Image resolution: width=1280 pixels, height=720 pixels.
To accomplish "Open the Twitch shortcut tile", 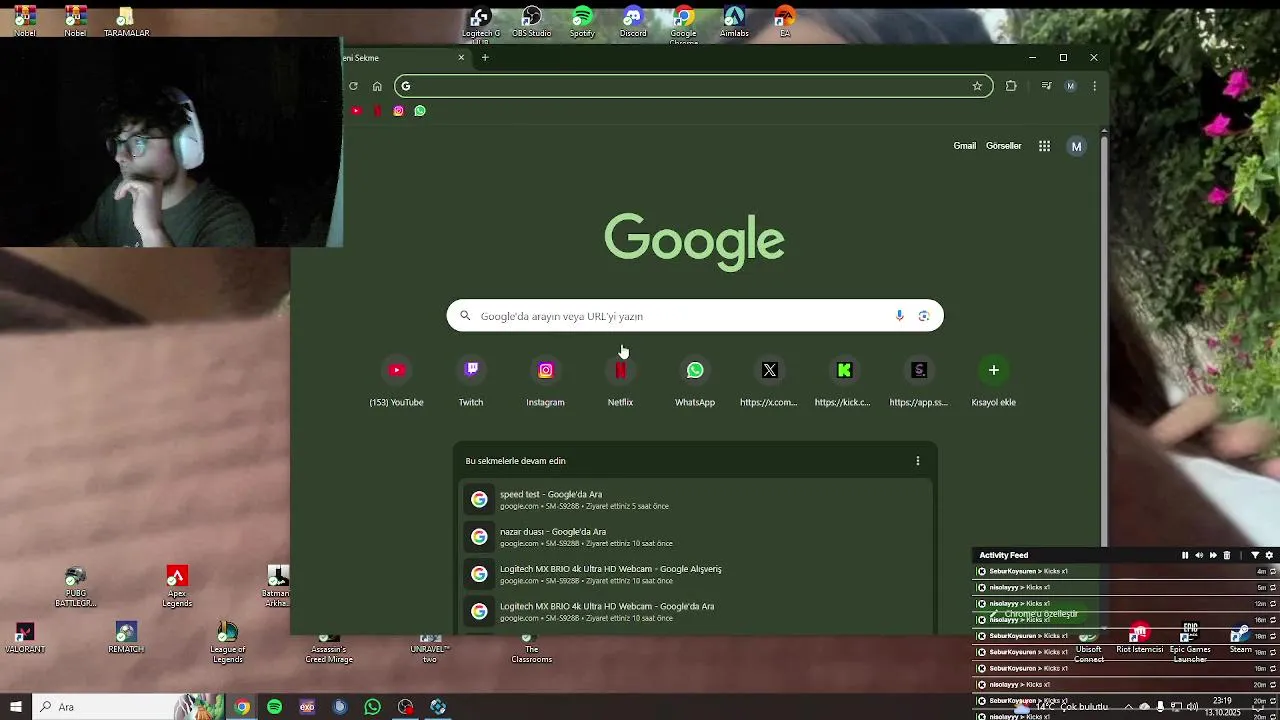I will tap(471, 382).
